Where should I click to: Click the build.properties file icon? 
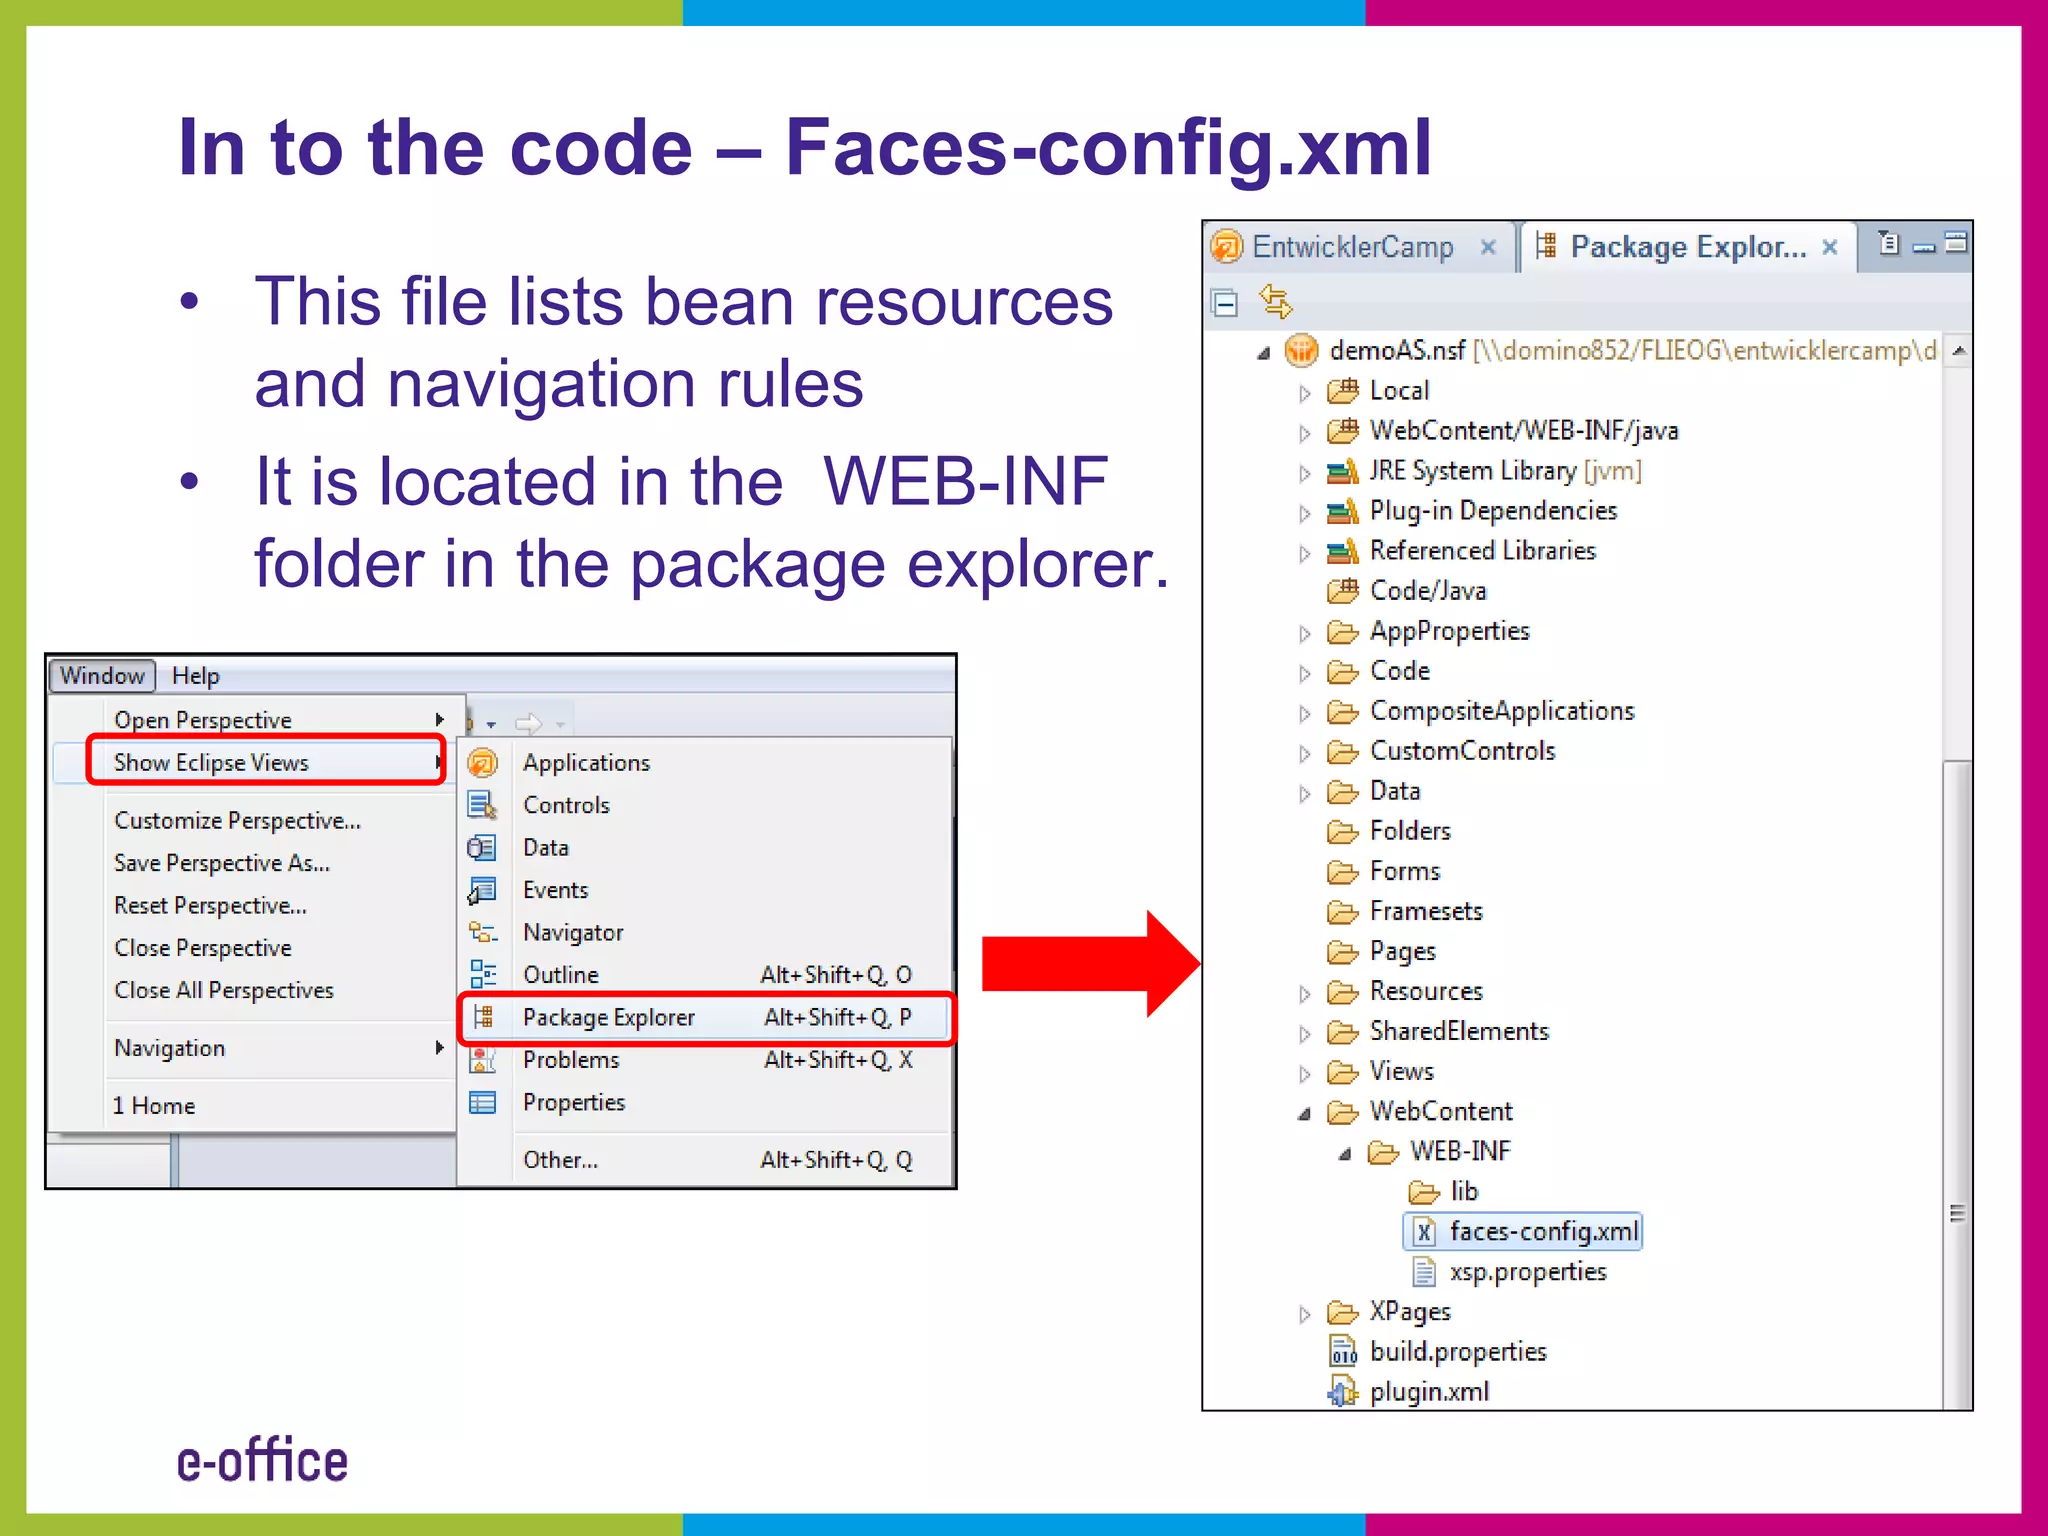click(1343, 1352)
